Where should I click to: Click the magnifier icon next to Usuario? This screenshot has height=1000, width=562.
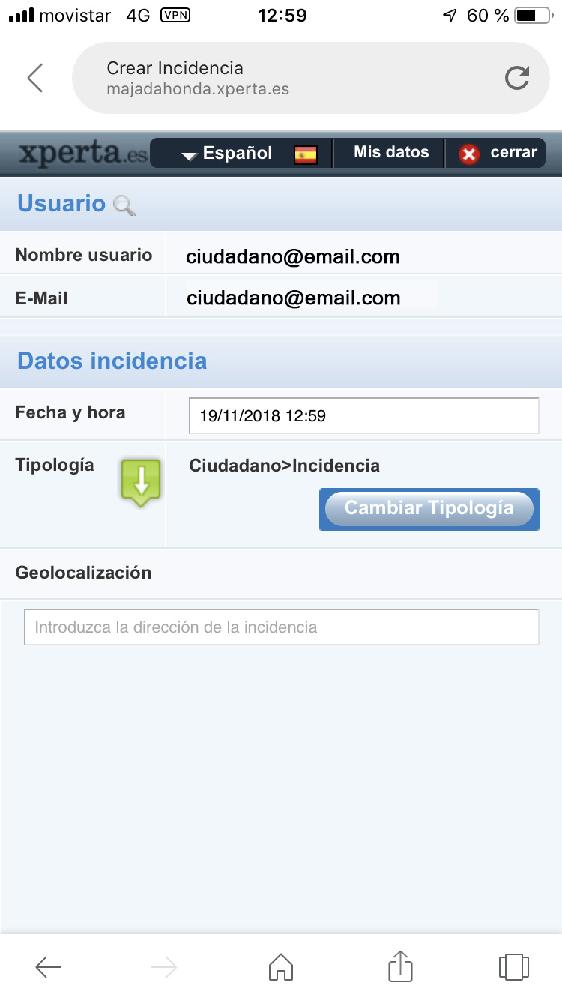[124, 205]
